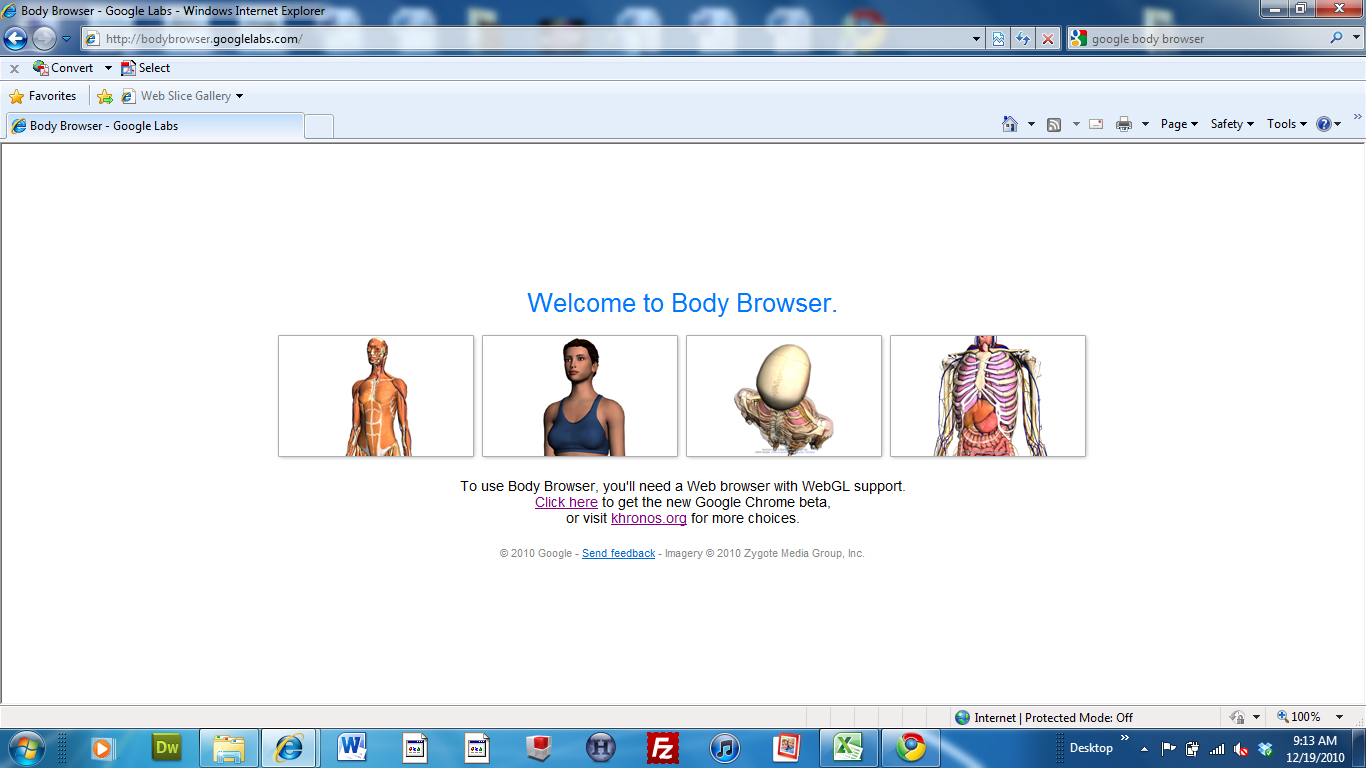Image resolution: width=1366 pixels, height=768 pixels.
Task: Click the taskbar clock showing 9:13 AM
Action: tap(1315, 748)
